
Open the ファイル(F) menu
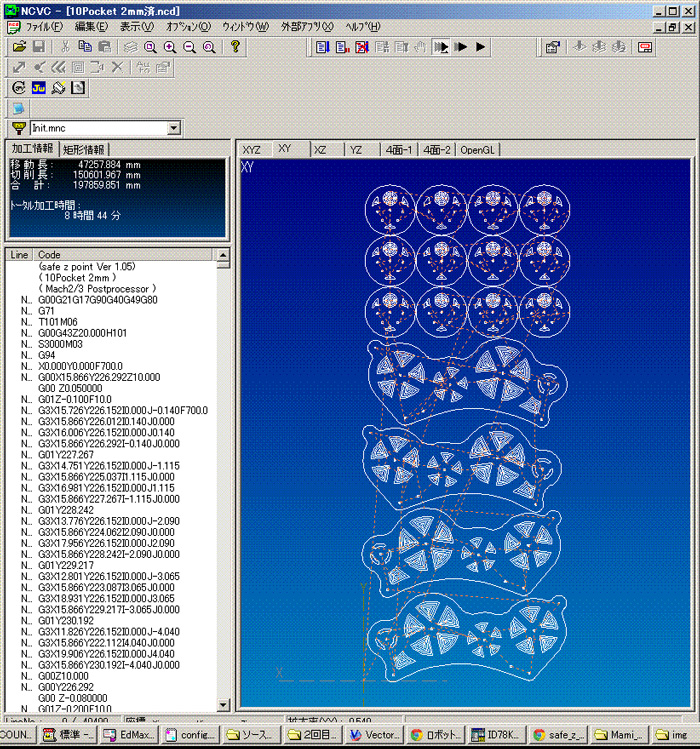[x=43, y=26]
